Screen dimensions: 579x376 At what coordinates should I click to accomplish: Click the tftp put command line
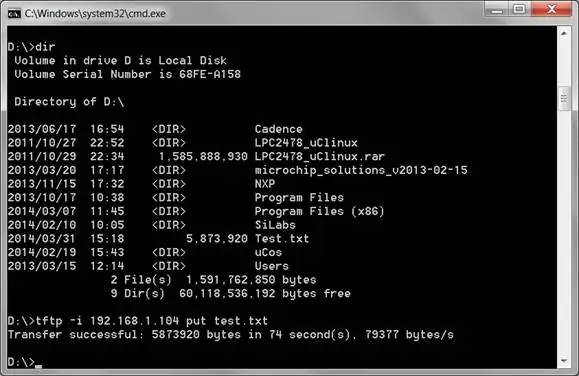pyautogui.click(x=137, y=321)
